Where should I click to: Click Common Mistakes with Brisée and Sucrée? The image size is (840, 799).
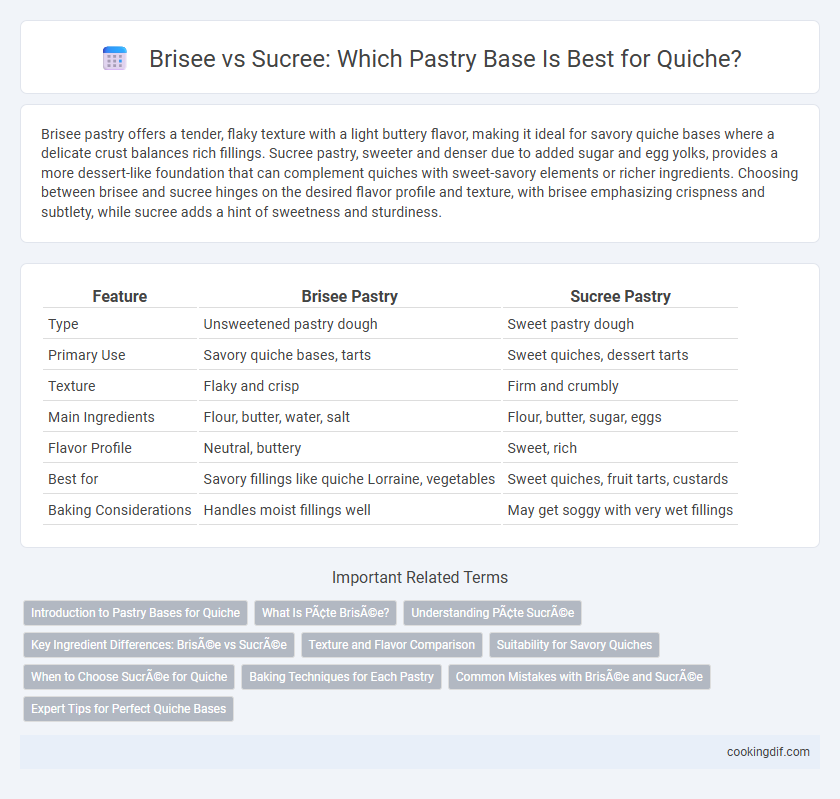coord(579,677)
